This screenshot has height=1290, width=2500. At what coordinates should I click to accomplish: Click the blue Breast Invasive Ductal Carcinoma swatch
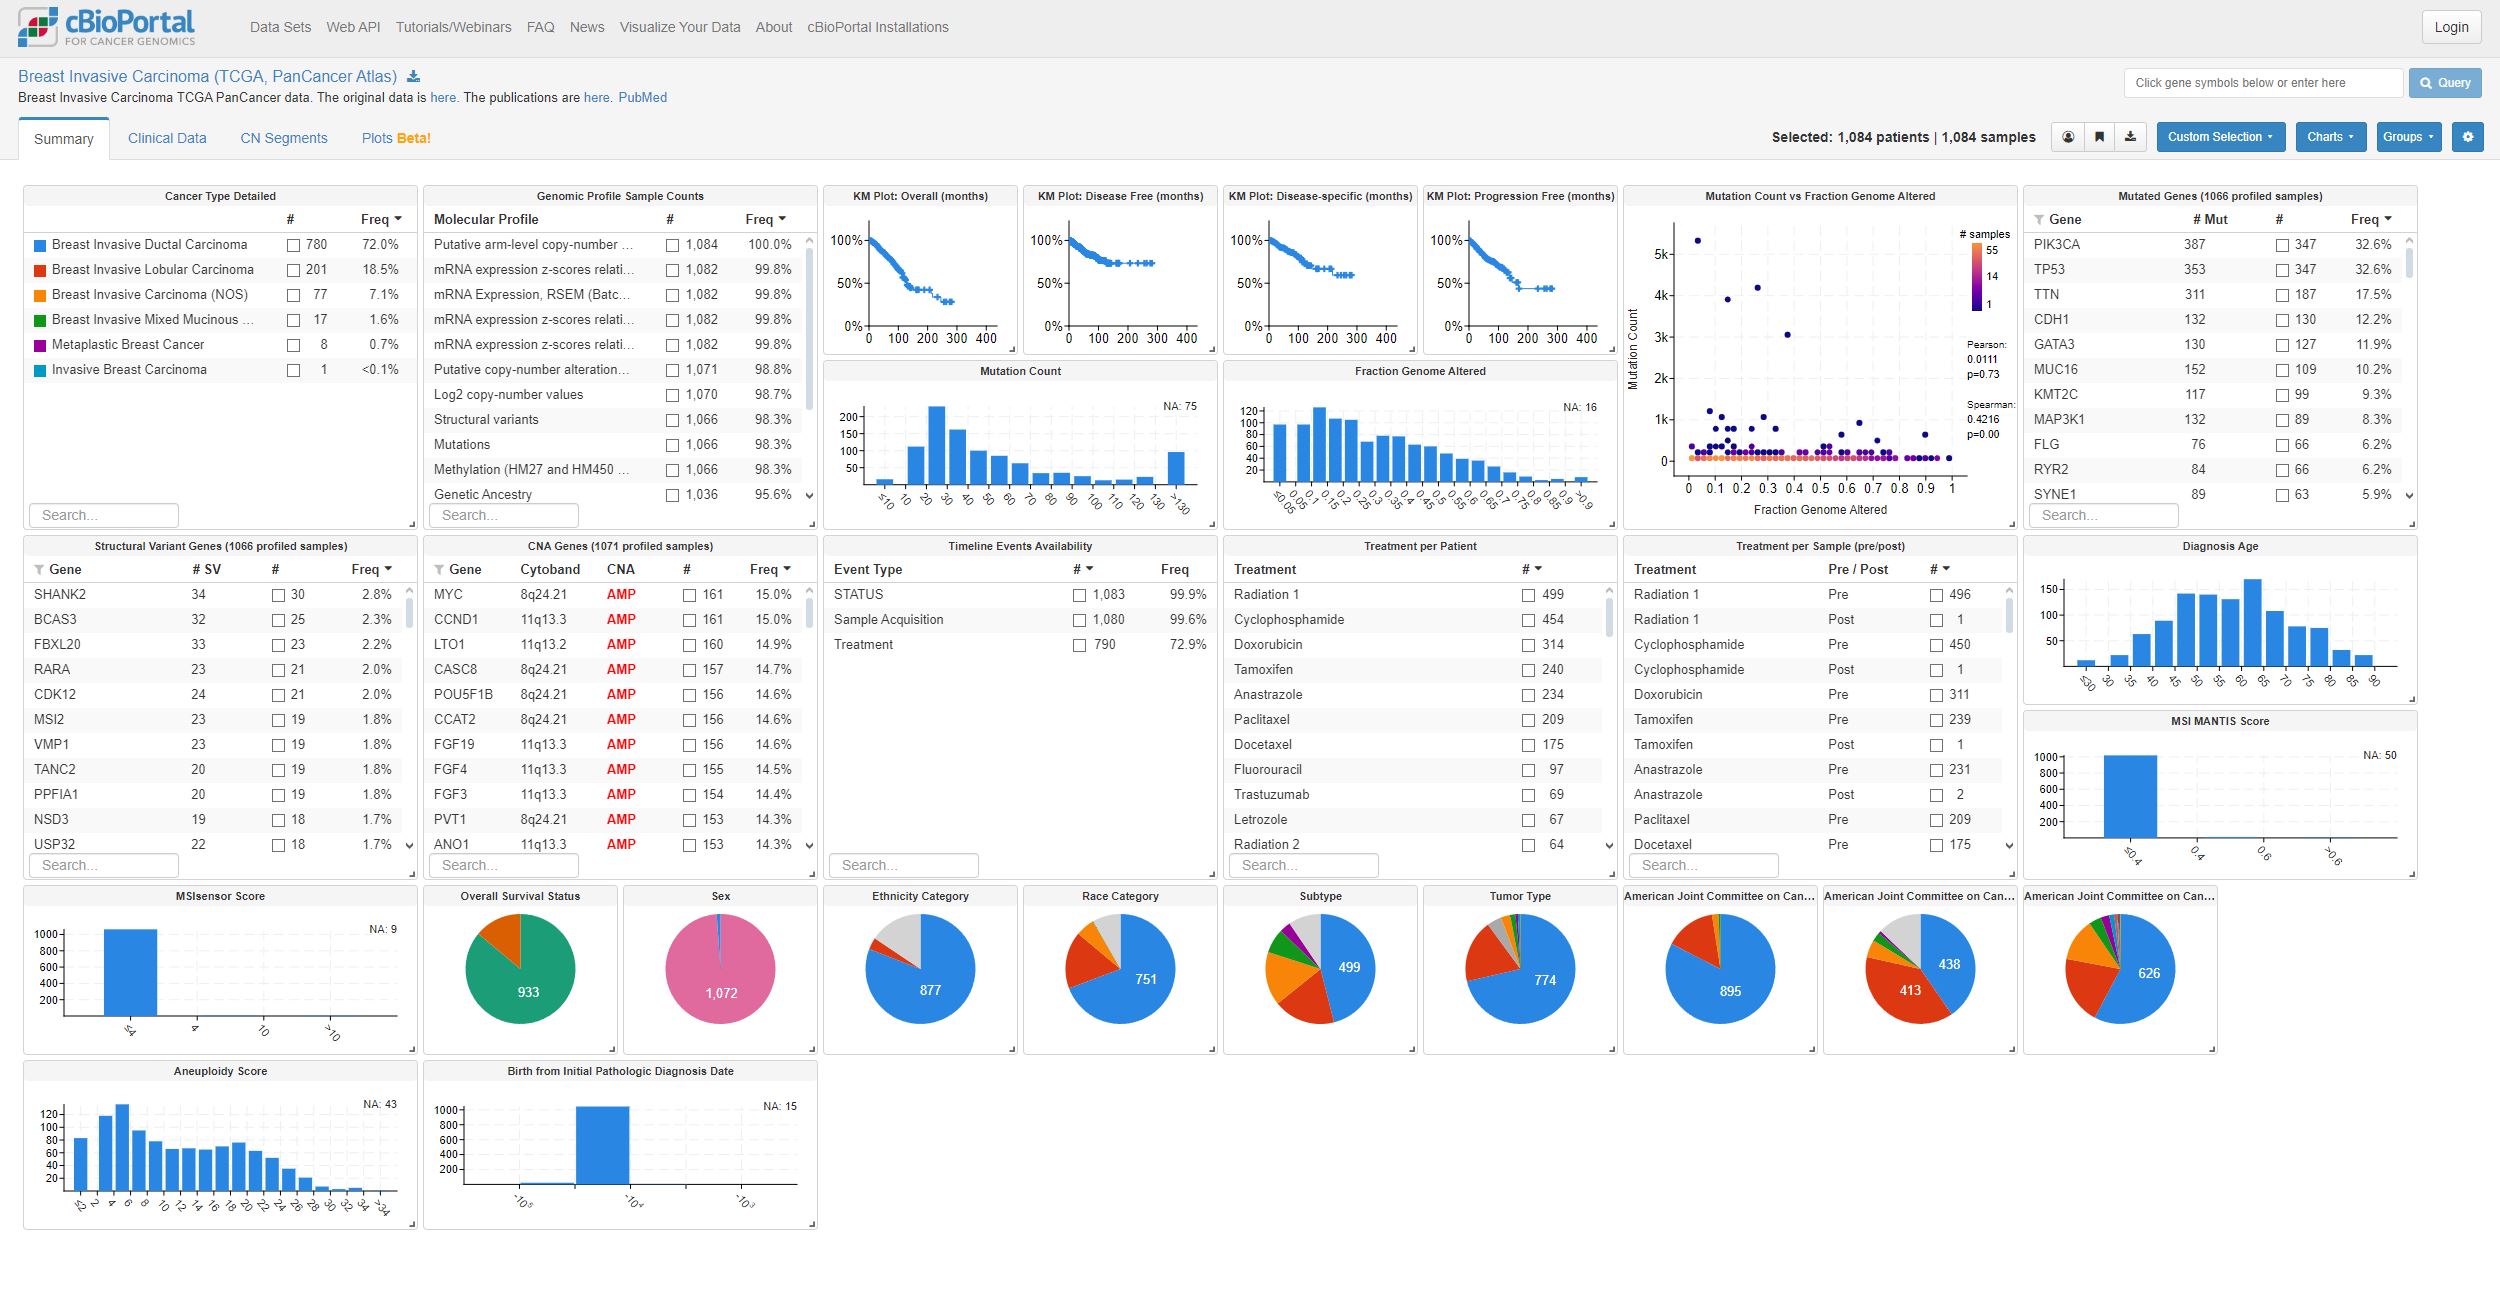tap(40, 245)
